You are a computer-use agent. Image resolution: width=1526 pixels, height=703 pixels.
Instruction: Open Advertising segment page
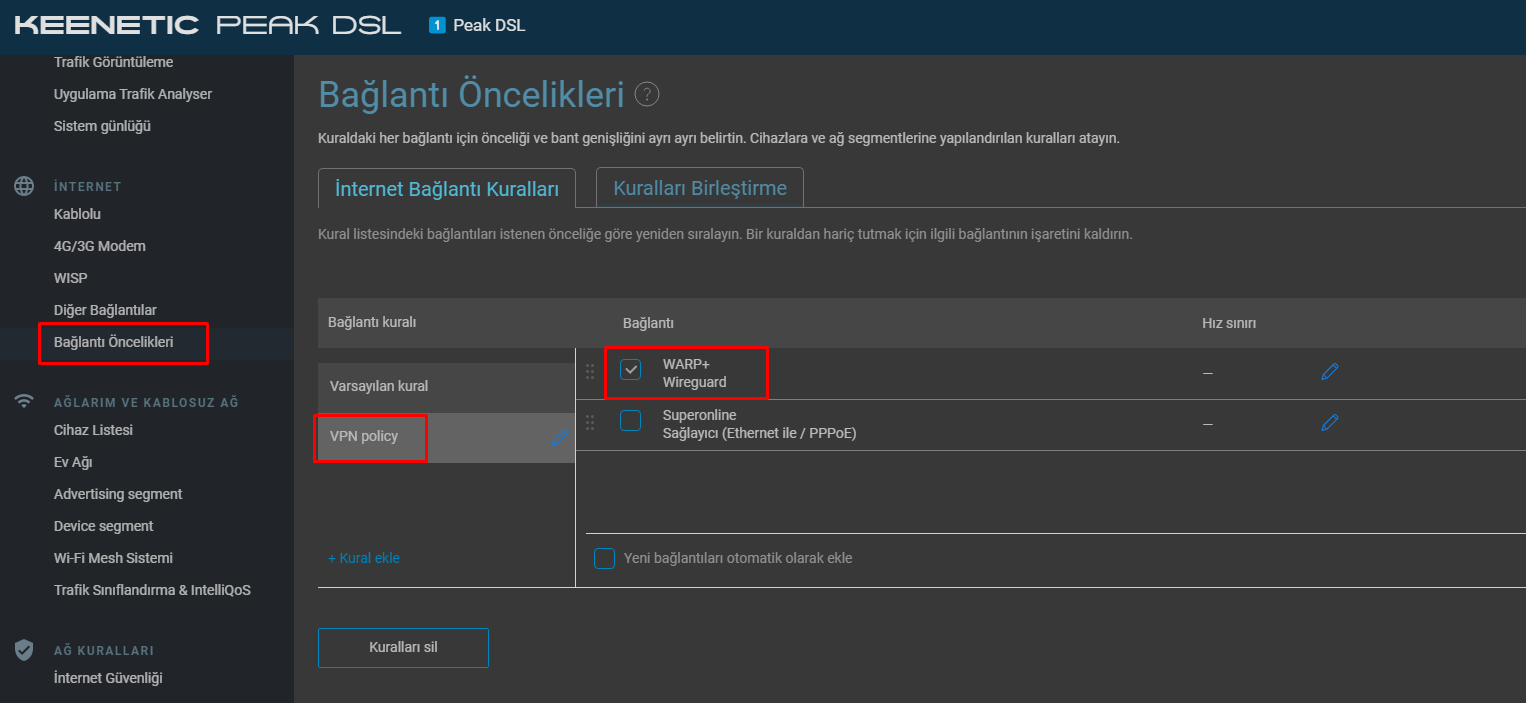[118, 494]
